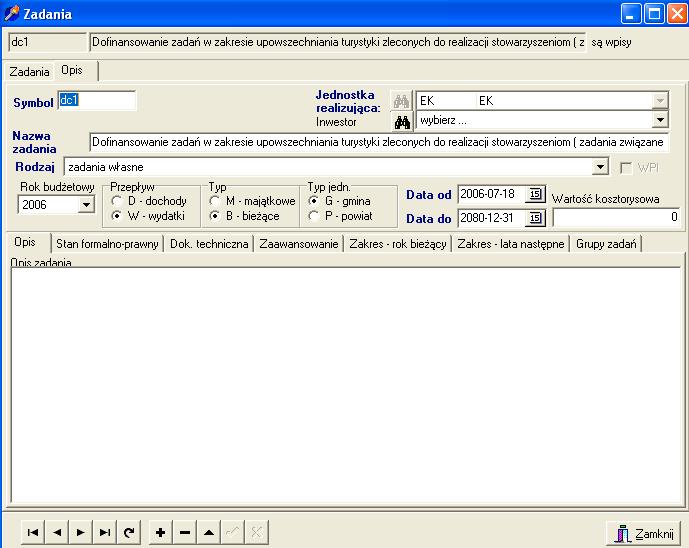The image size is (689, 548).
Task: Click inside Opis zadania text area
Action: (346, 385)
